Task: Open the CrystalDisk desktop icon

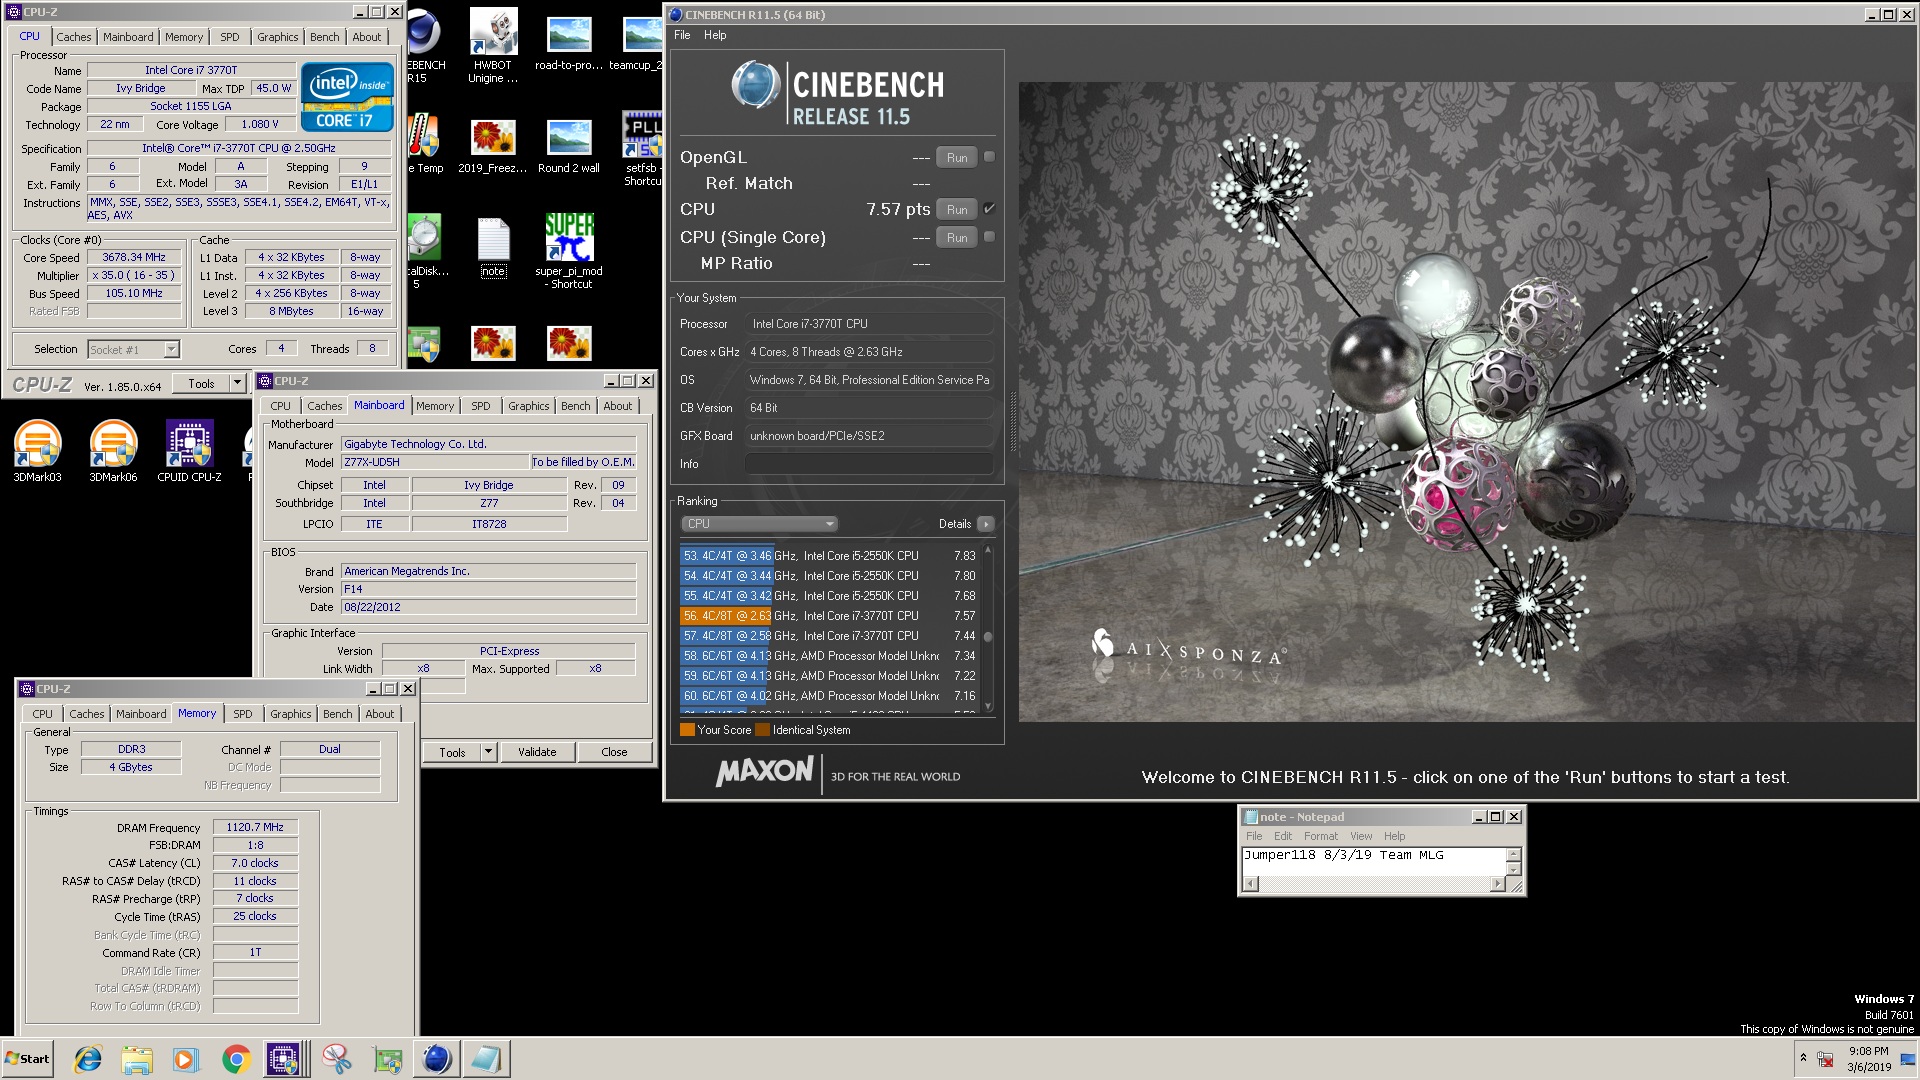Action: (x=425, y=250)
